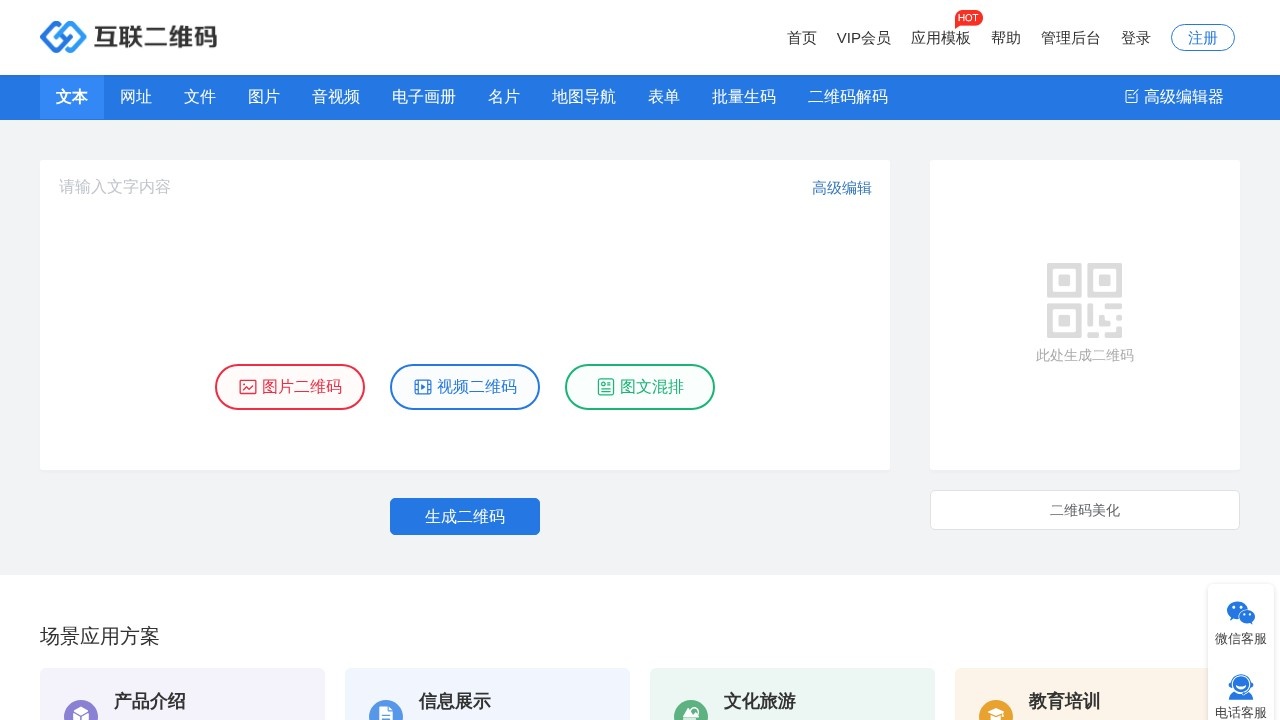Click the QR code placeholder icon
Image resolution: width=1280 pixels, height=720 pixels.
pos(1085,300)
